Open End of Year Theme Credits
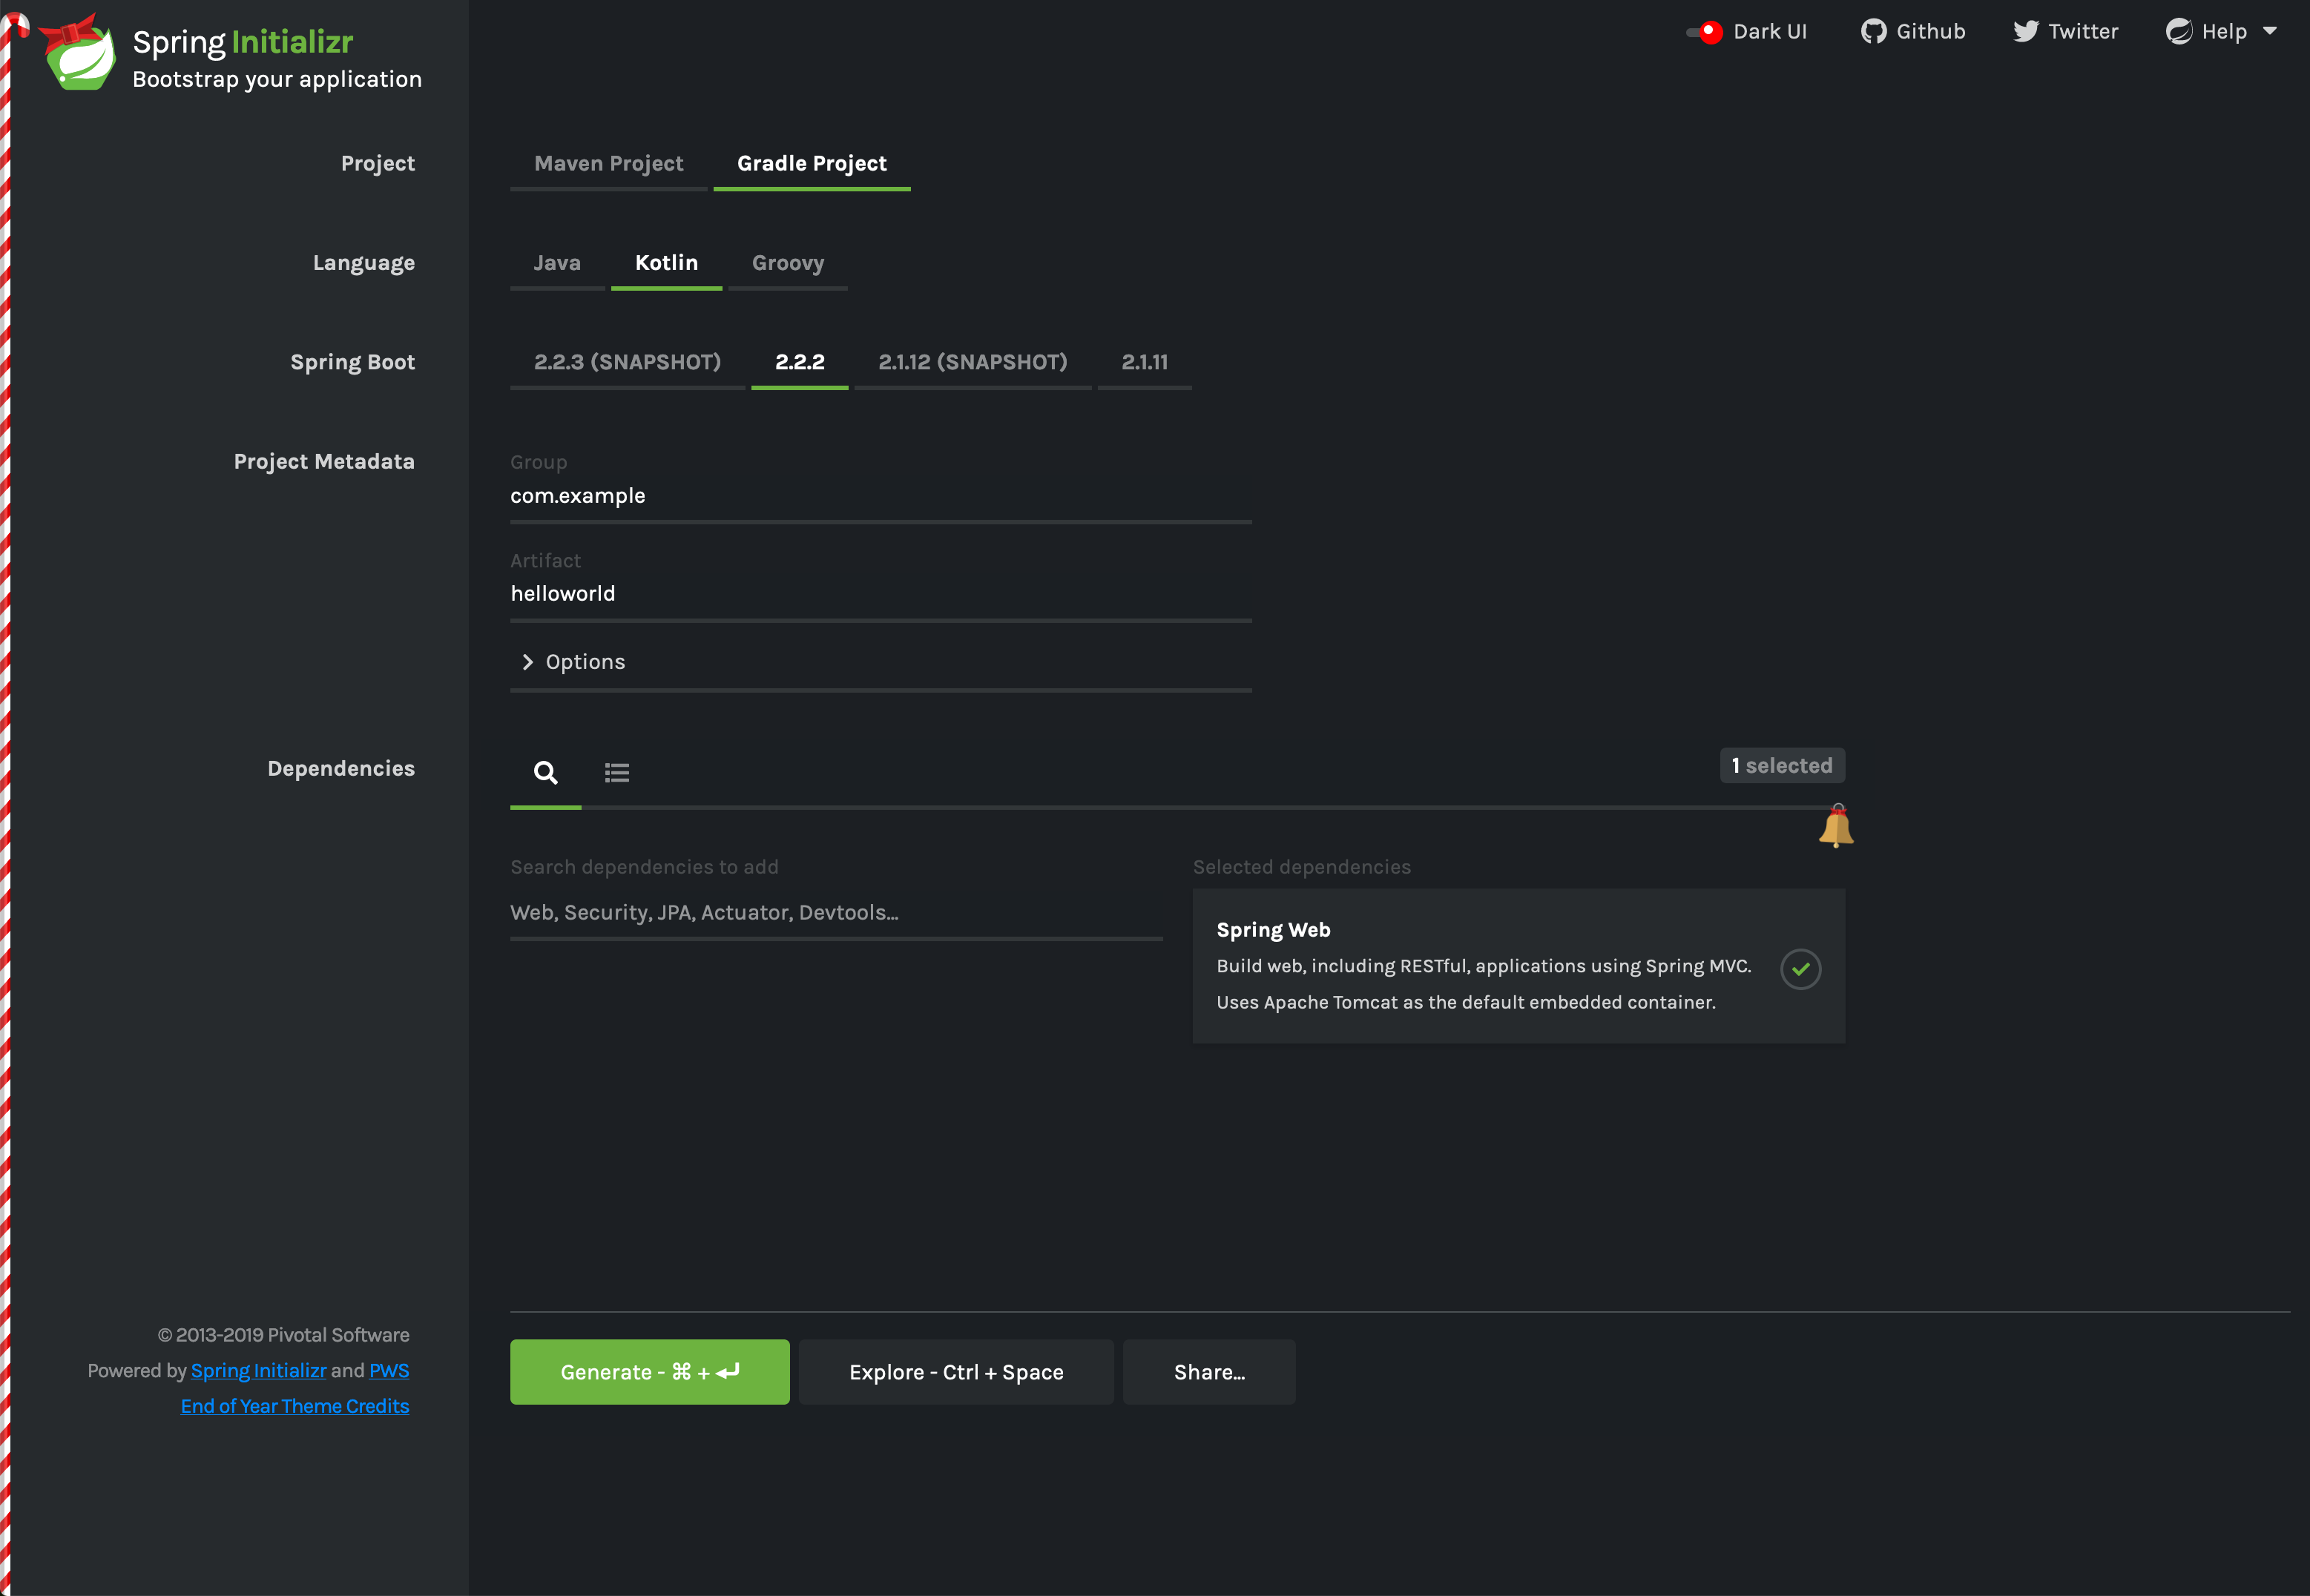The width and height of the screenshot is (2310, 1596). 295,1407
